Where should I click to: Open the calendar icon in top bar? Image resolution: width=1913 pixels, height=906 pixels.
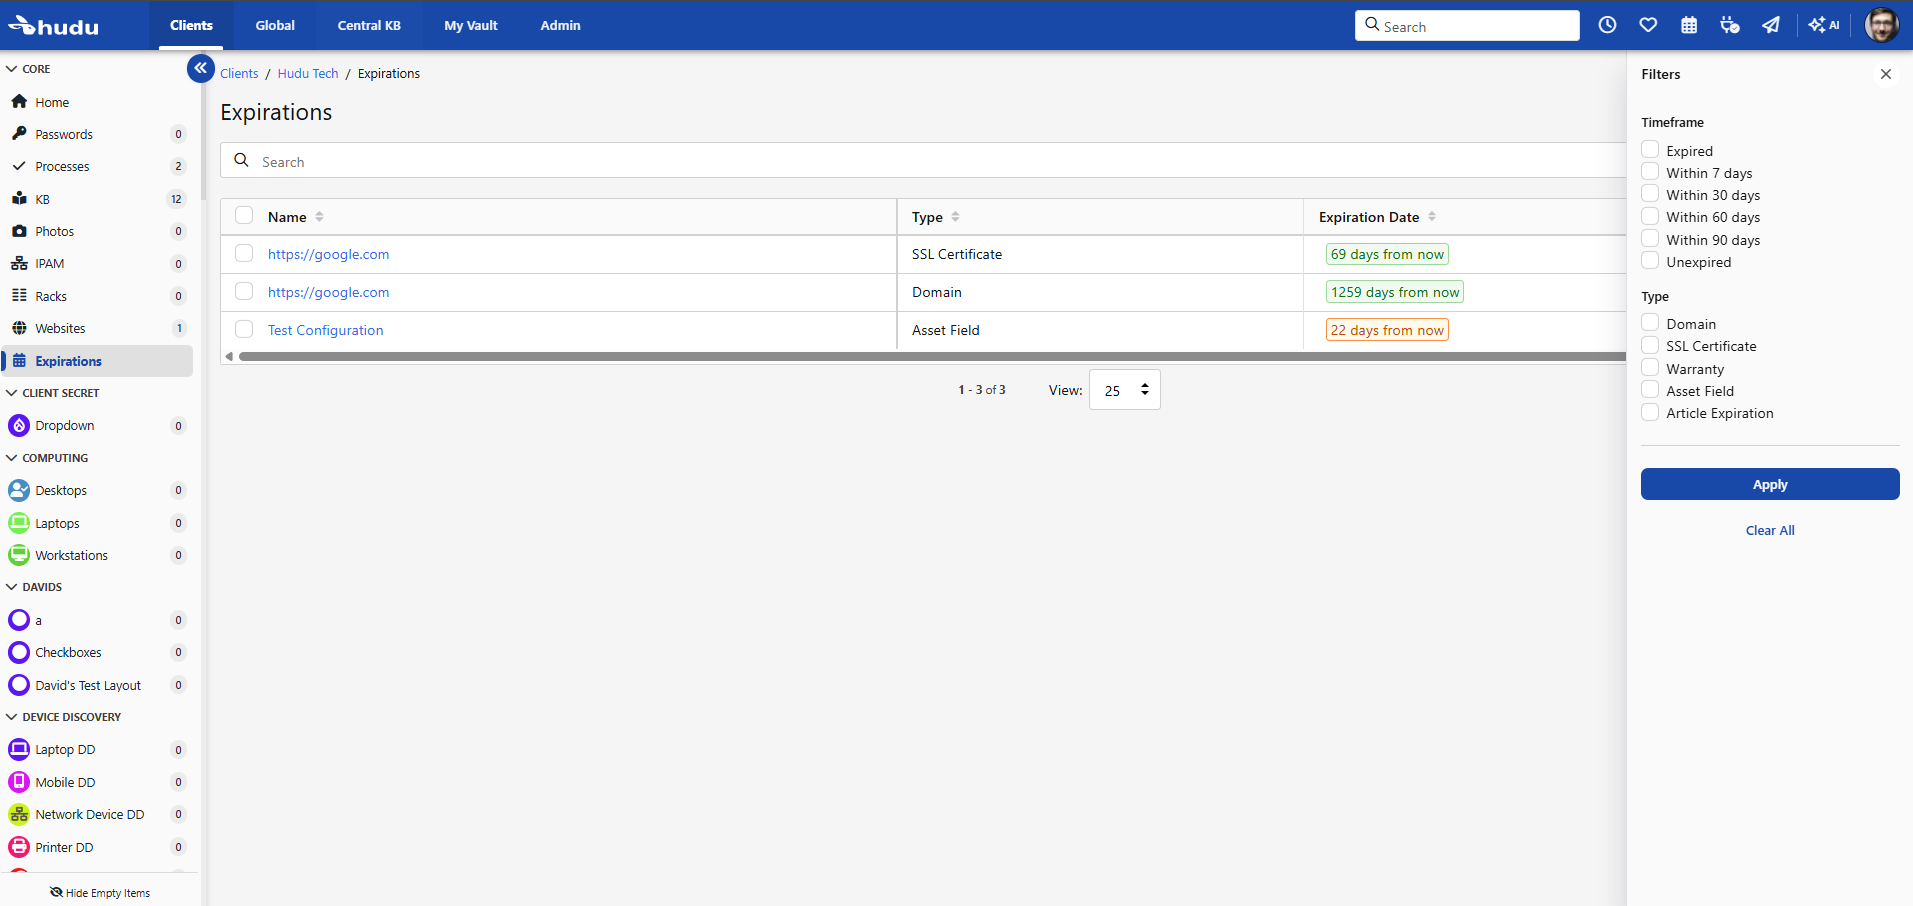point(1689,25)
